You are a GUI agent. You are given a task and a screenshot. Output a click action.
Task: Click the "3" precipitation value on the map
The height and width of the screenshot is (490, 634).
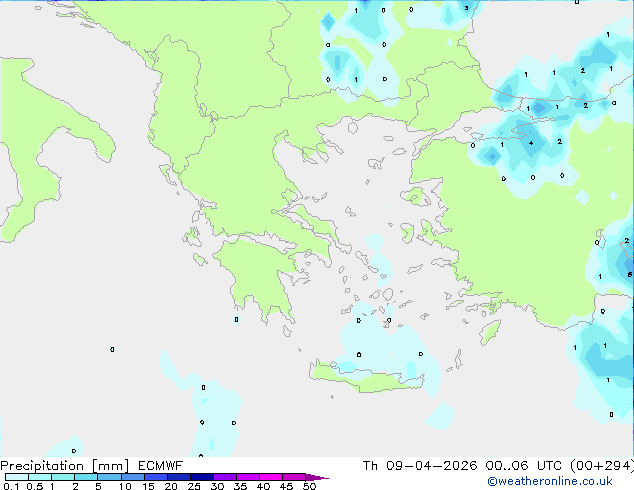point(466,8)
